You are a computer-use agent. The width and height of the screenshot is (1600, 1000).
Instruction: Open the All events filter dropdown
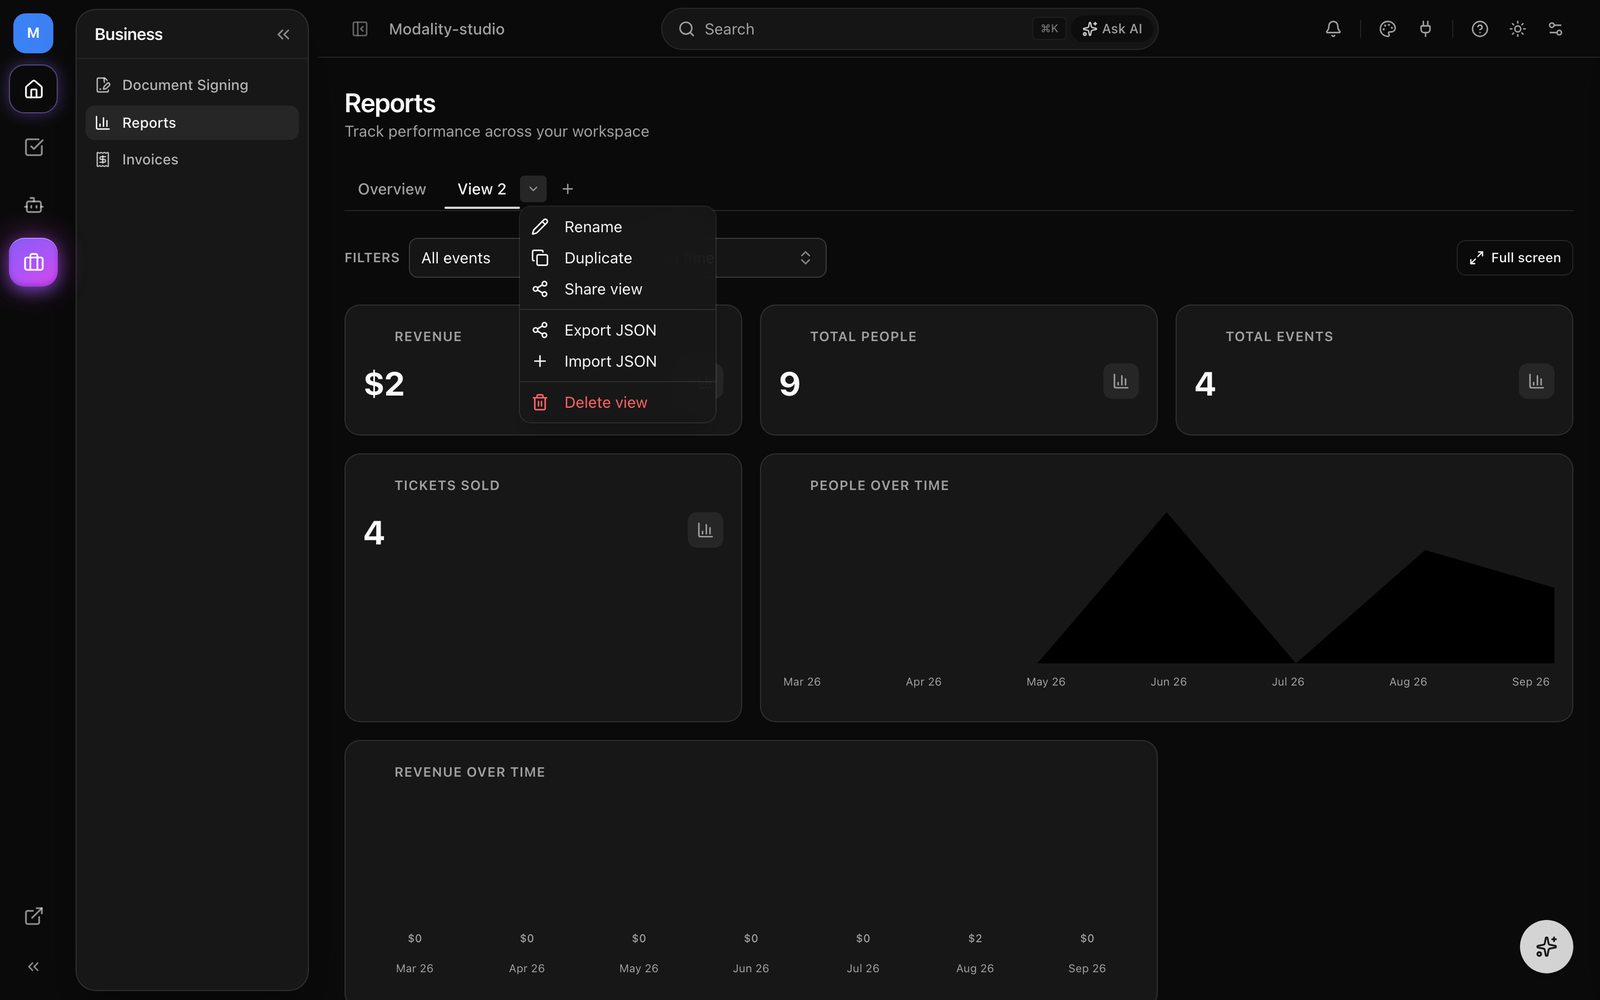tap(465, 258)
